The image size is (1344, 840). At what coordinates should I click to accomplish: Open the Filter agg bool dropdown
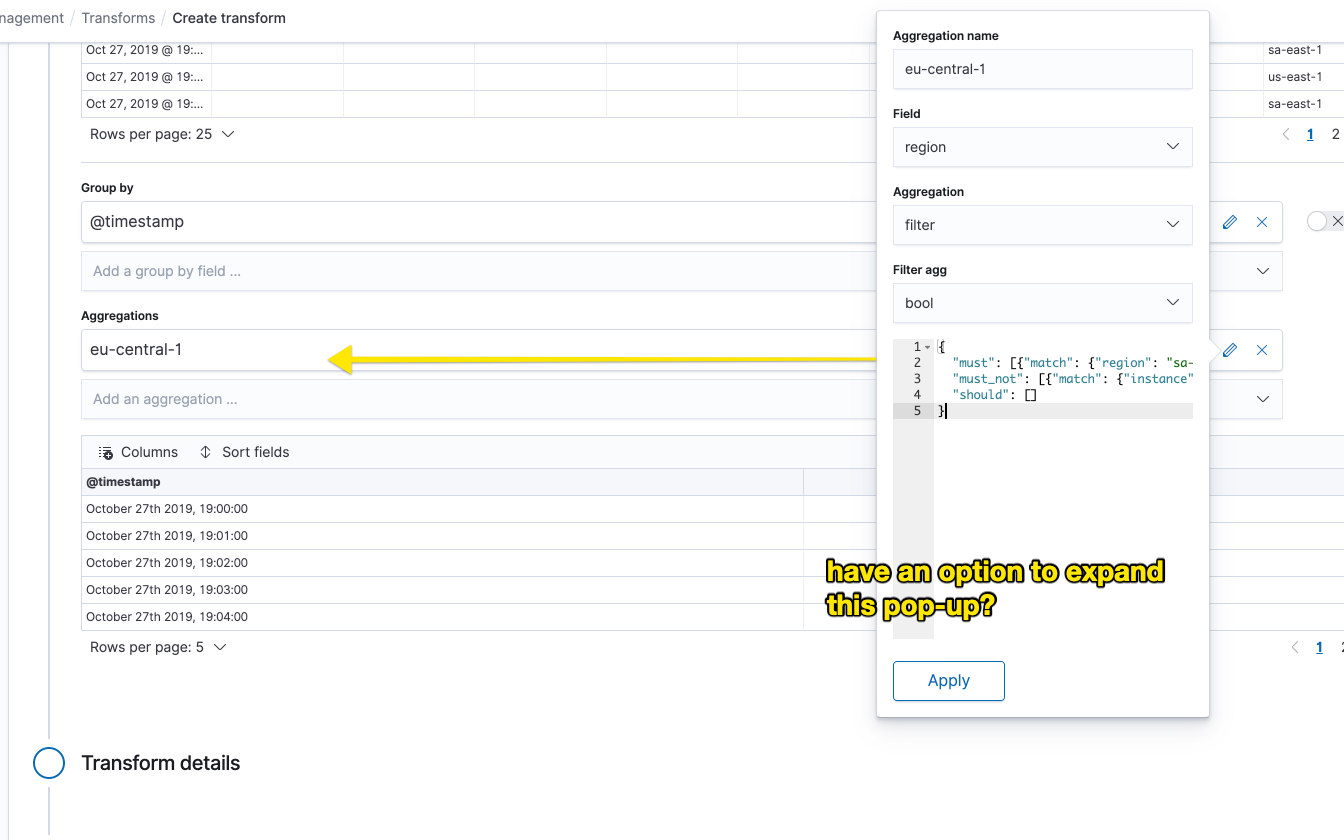(x=1043, y=303)
